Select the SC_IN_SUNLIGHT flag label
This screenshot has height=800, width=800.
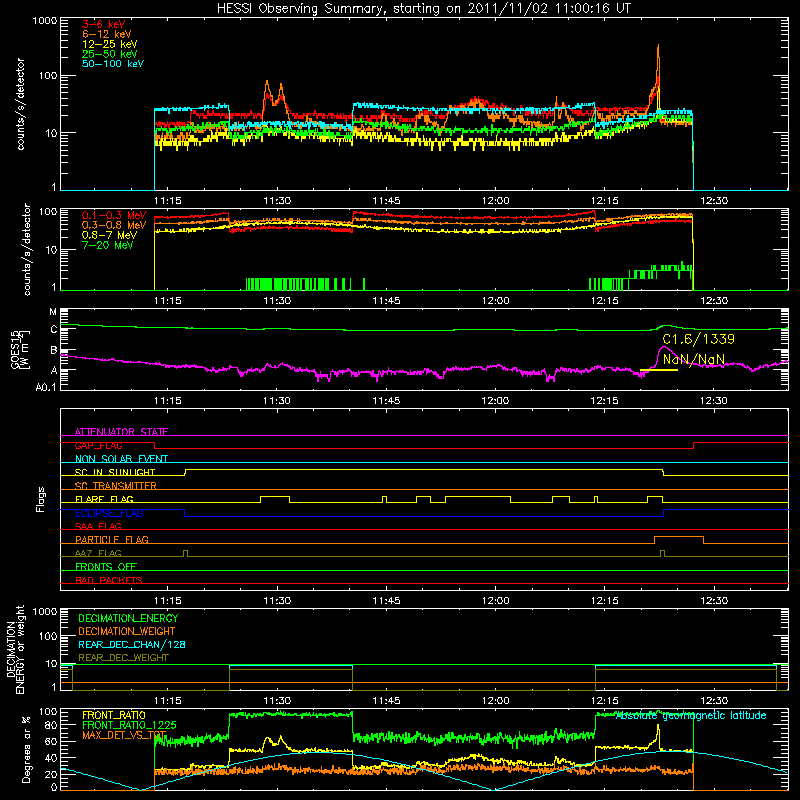115,472
